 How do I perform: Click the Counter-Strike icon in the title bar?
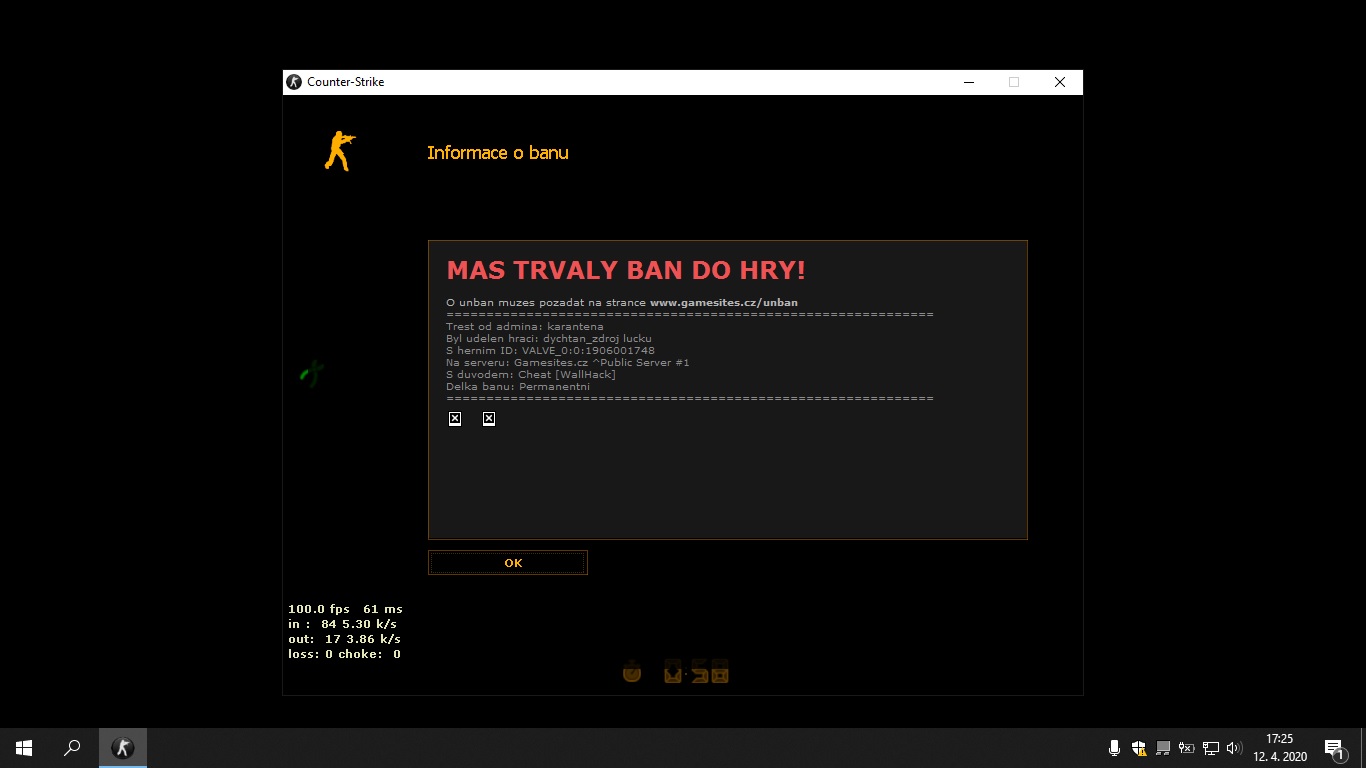click(x=294, y=82)
